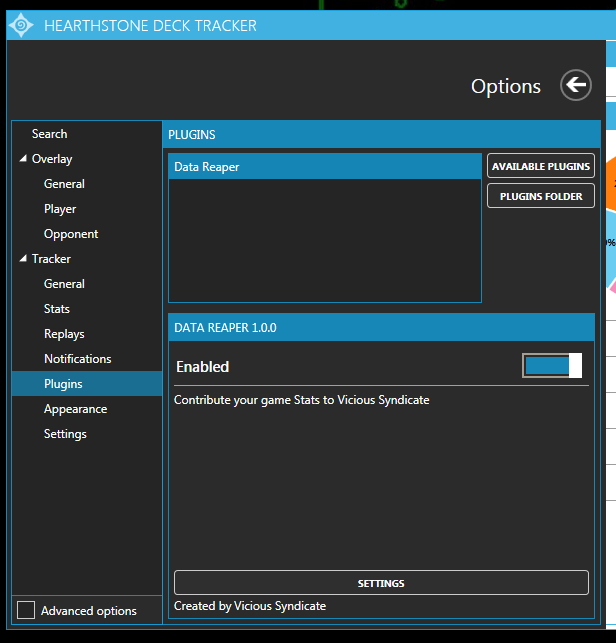616x643 pixels.
Task: Select Data Reaper in the plugins list
Action: click(x=325, y=166)
